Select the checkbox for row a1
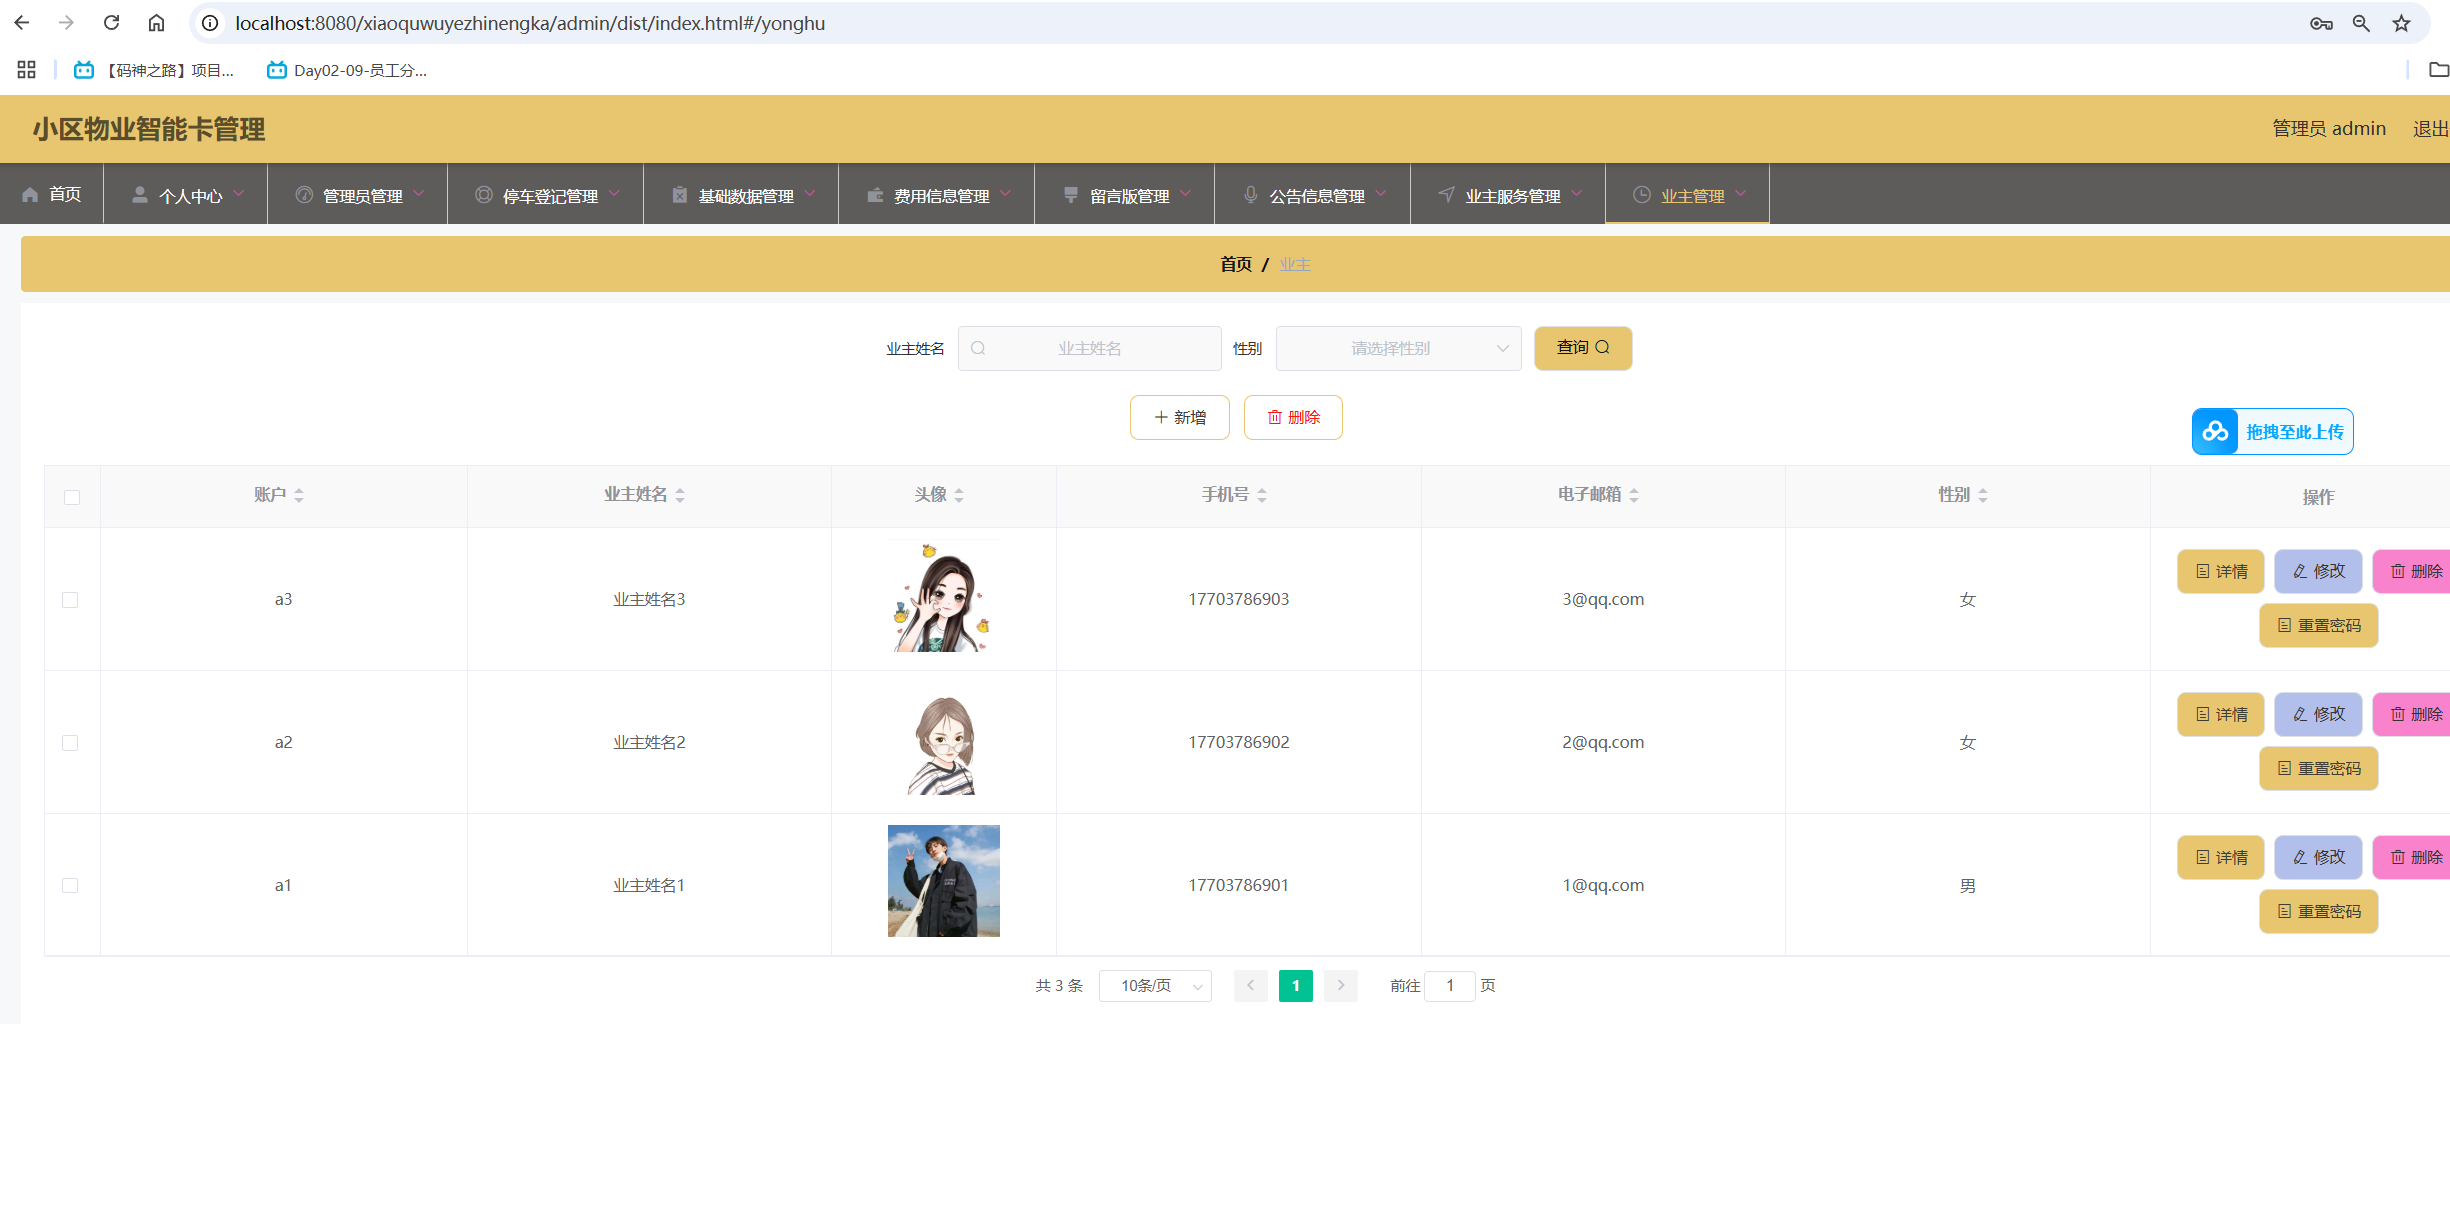 pyautogui.click(x=70, y=885)
